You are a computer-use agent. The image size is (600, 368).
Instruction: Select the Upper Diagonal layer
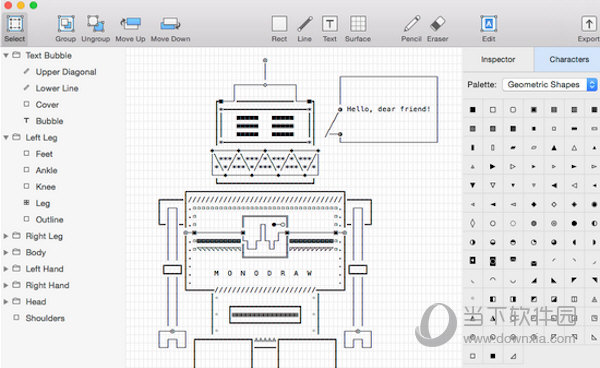click(66, 72)
